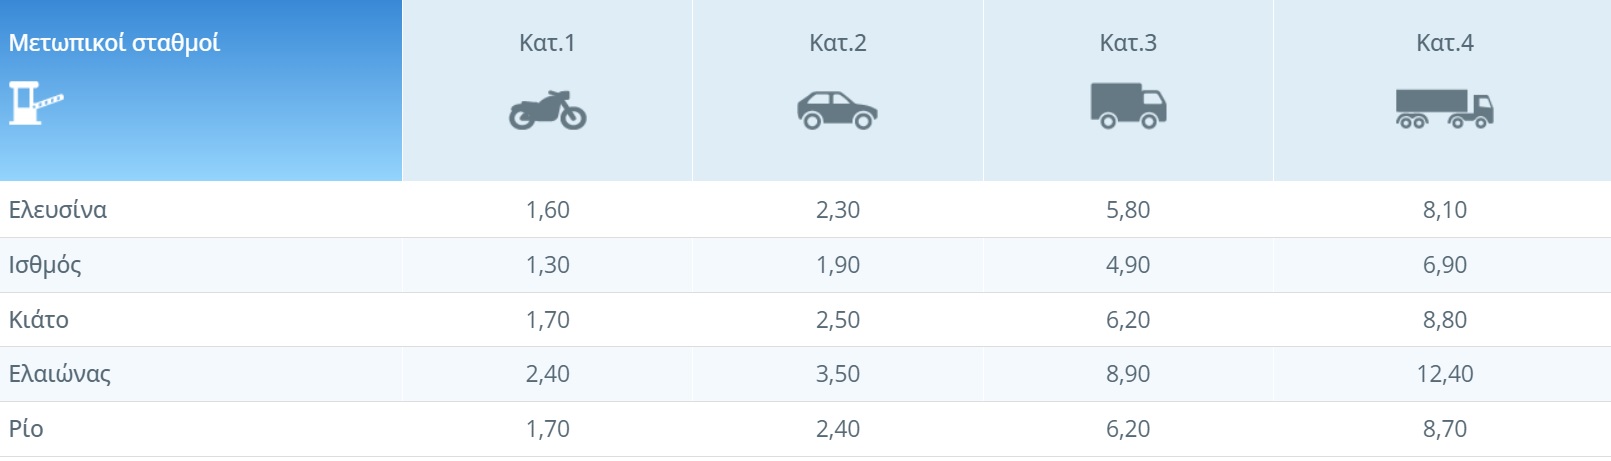Select the Κιάτο station row name
The image size is (1611, 461).
(39, 320)
